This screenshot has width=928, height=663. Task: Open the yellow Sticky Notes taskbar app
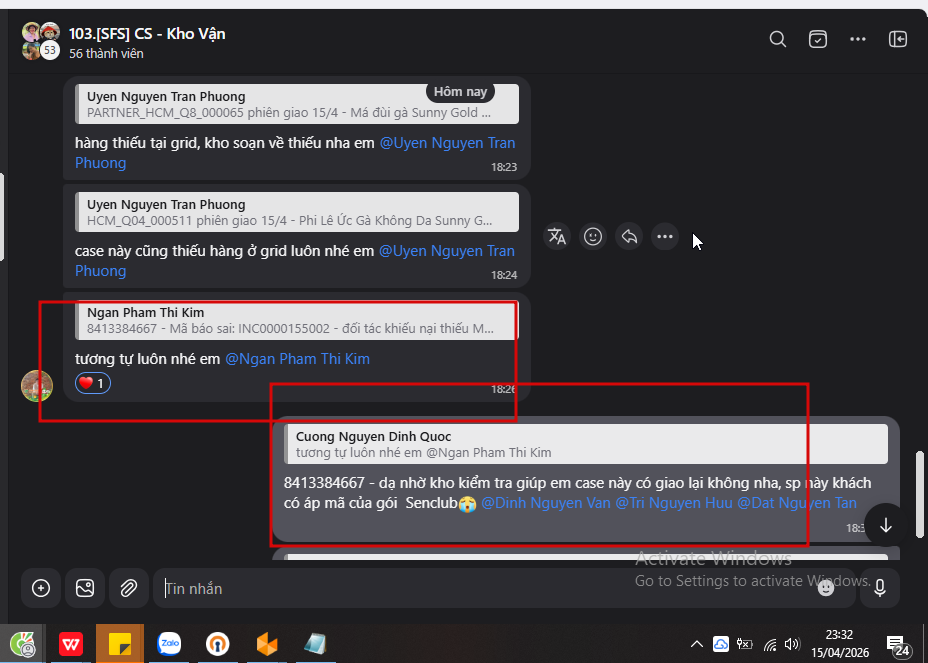tap(120, 643)
